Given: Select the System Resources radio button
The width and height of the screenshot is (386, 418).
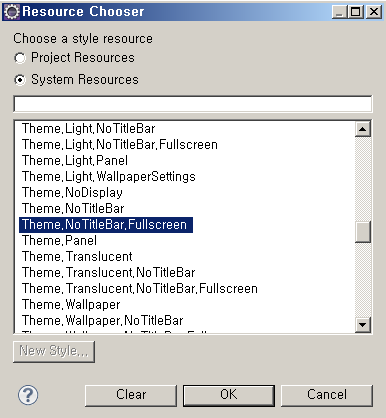Looking at the screenshot, I should pyautogui.click(x=20, y=80).
